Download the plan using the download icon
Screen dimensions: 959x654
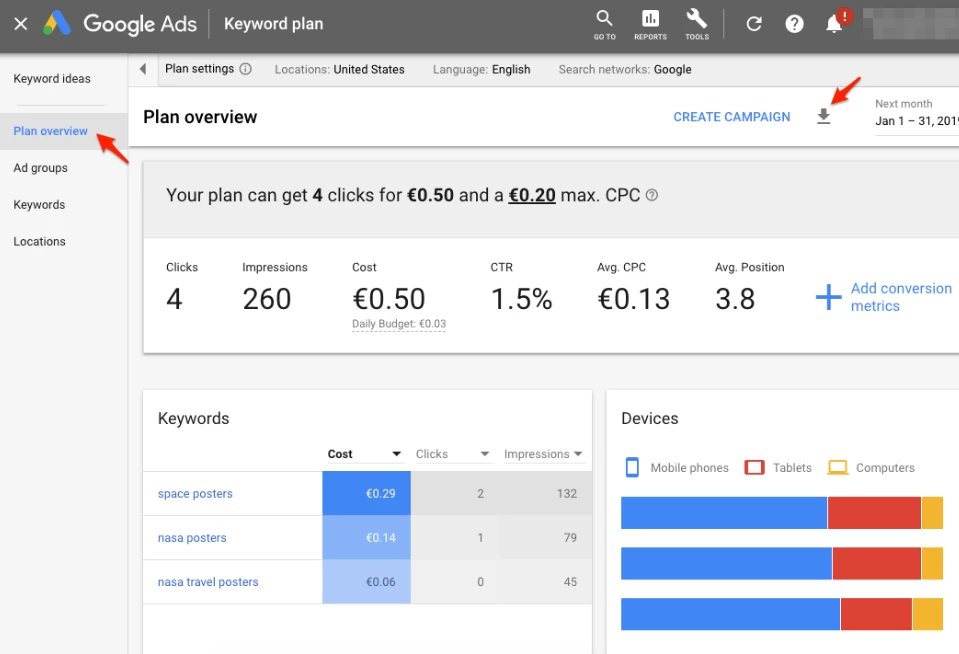click(x=823, y=116)
